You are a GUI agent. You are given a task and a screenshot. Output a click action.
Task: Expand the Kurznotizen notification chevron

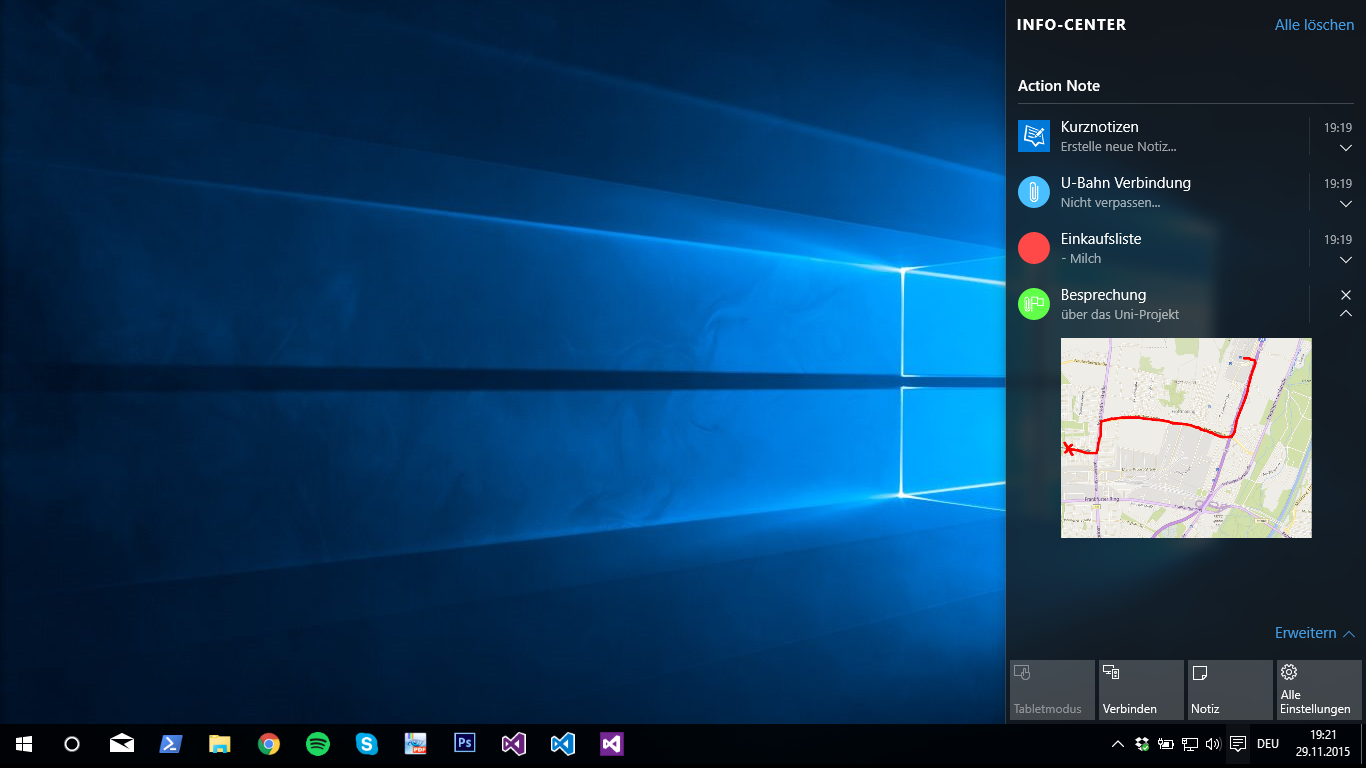coord(1345,148)
